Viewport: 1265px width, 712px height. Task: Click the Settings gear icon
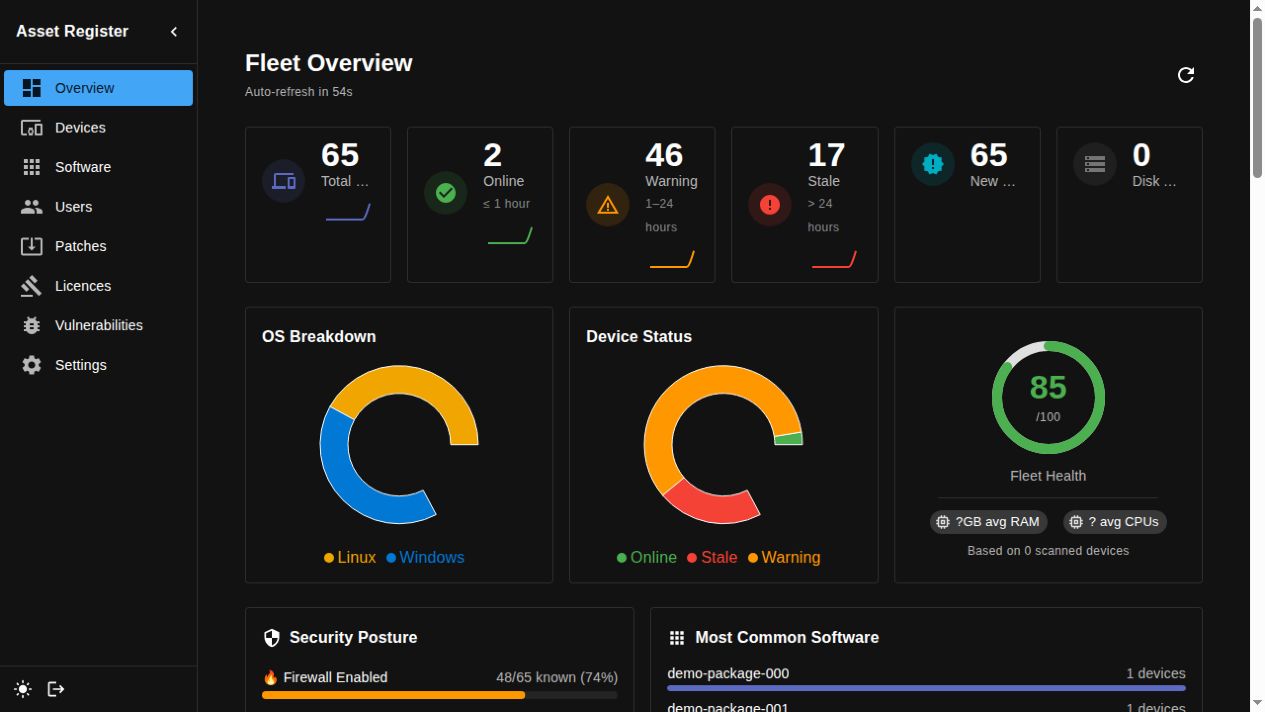[32, 365]
